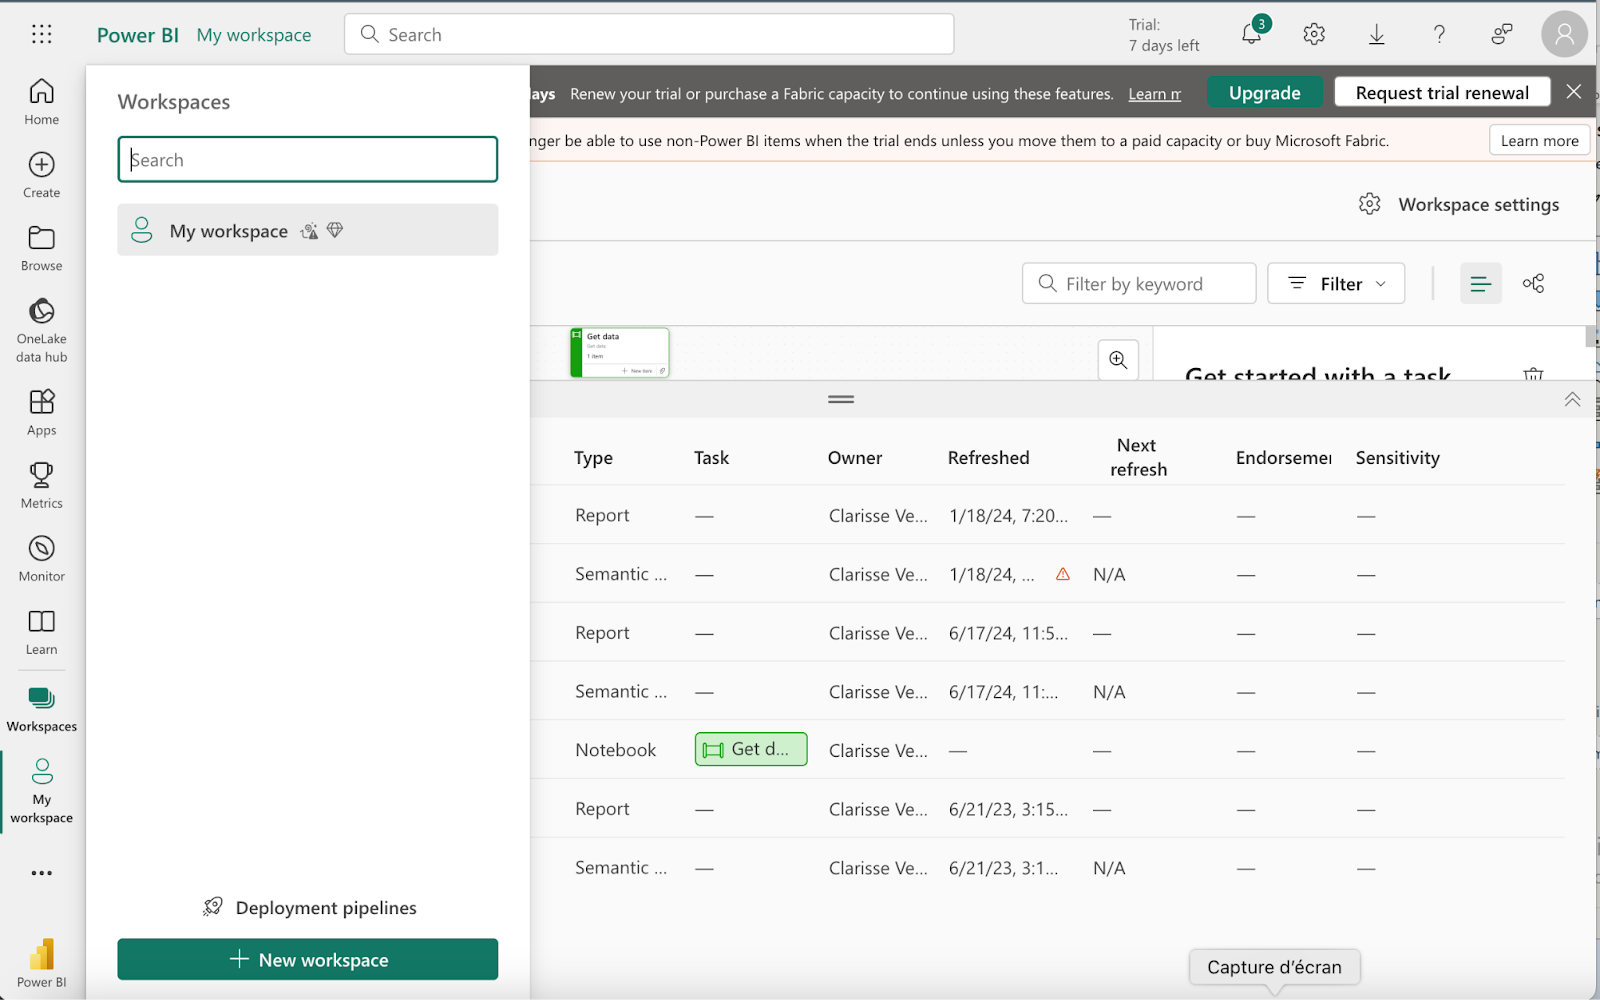
Task: Open the app launcher grid
Action: coord(41,34)
